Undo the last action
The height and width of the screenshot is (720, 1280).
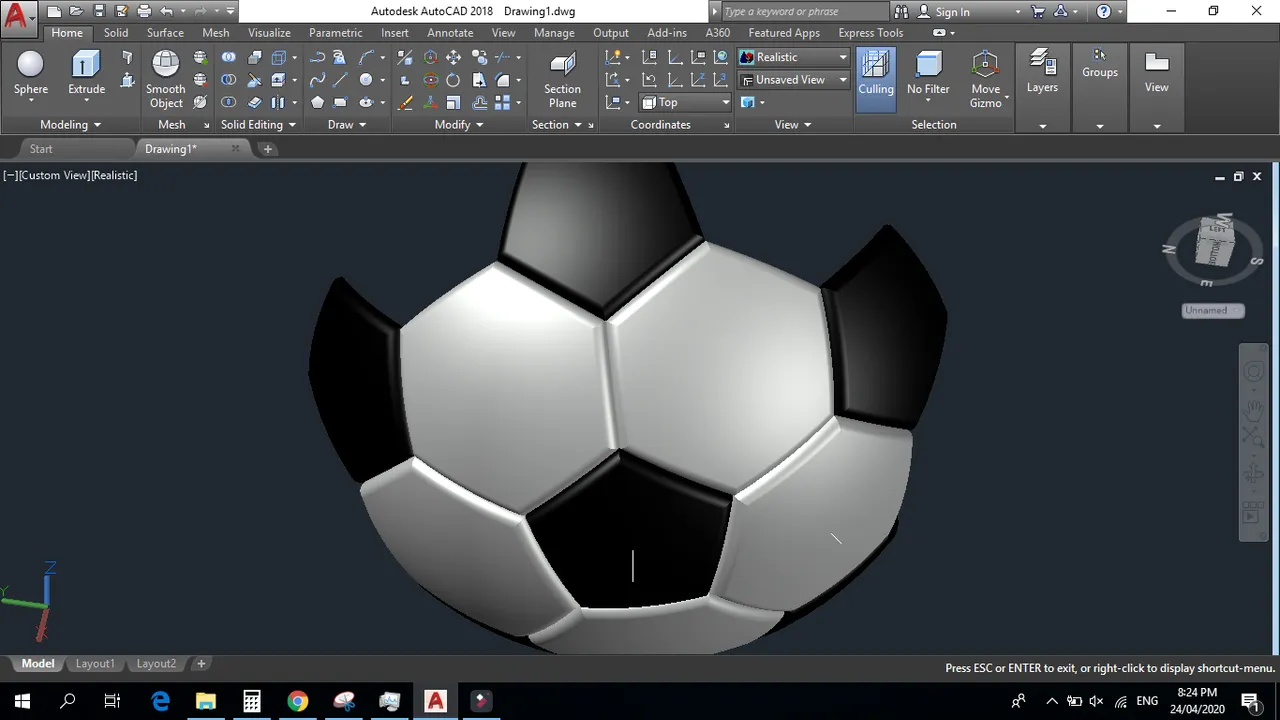point(167,11)
